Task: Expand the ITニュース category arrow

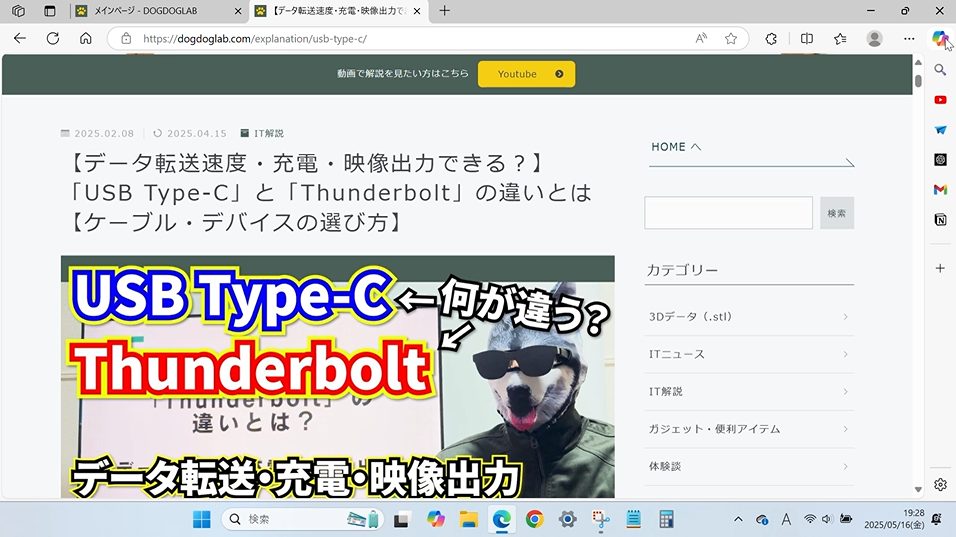Action: click(845, 354)
